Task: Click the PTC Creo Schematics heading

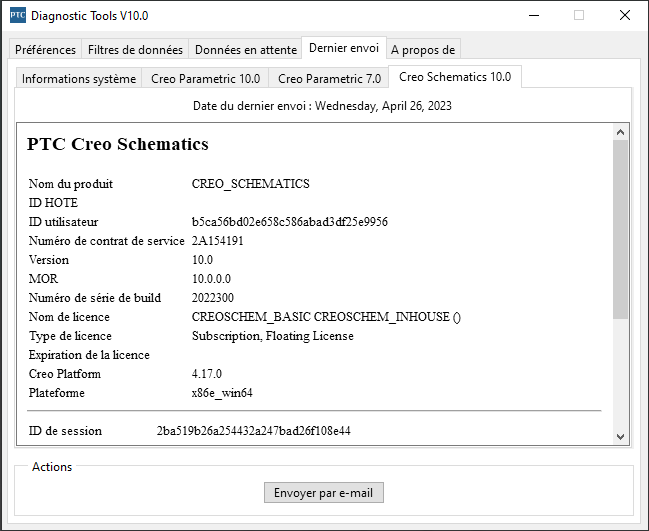Action: (118, 144)
